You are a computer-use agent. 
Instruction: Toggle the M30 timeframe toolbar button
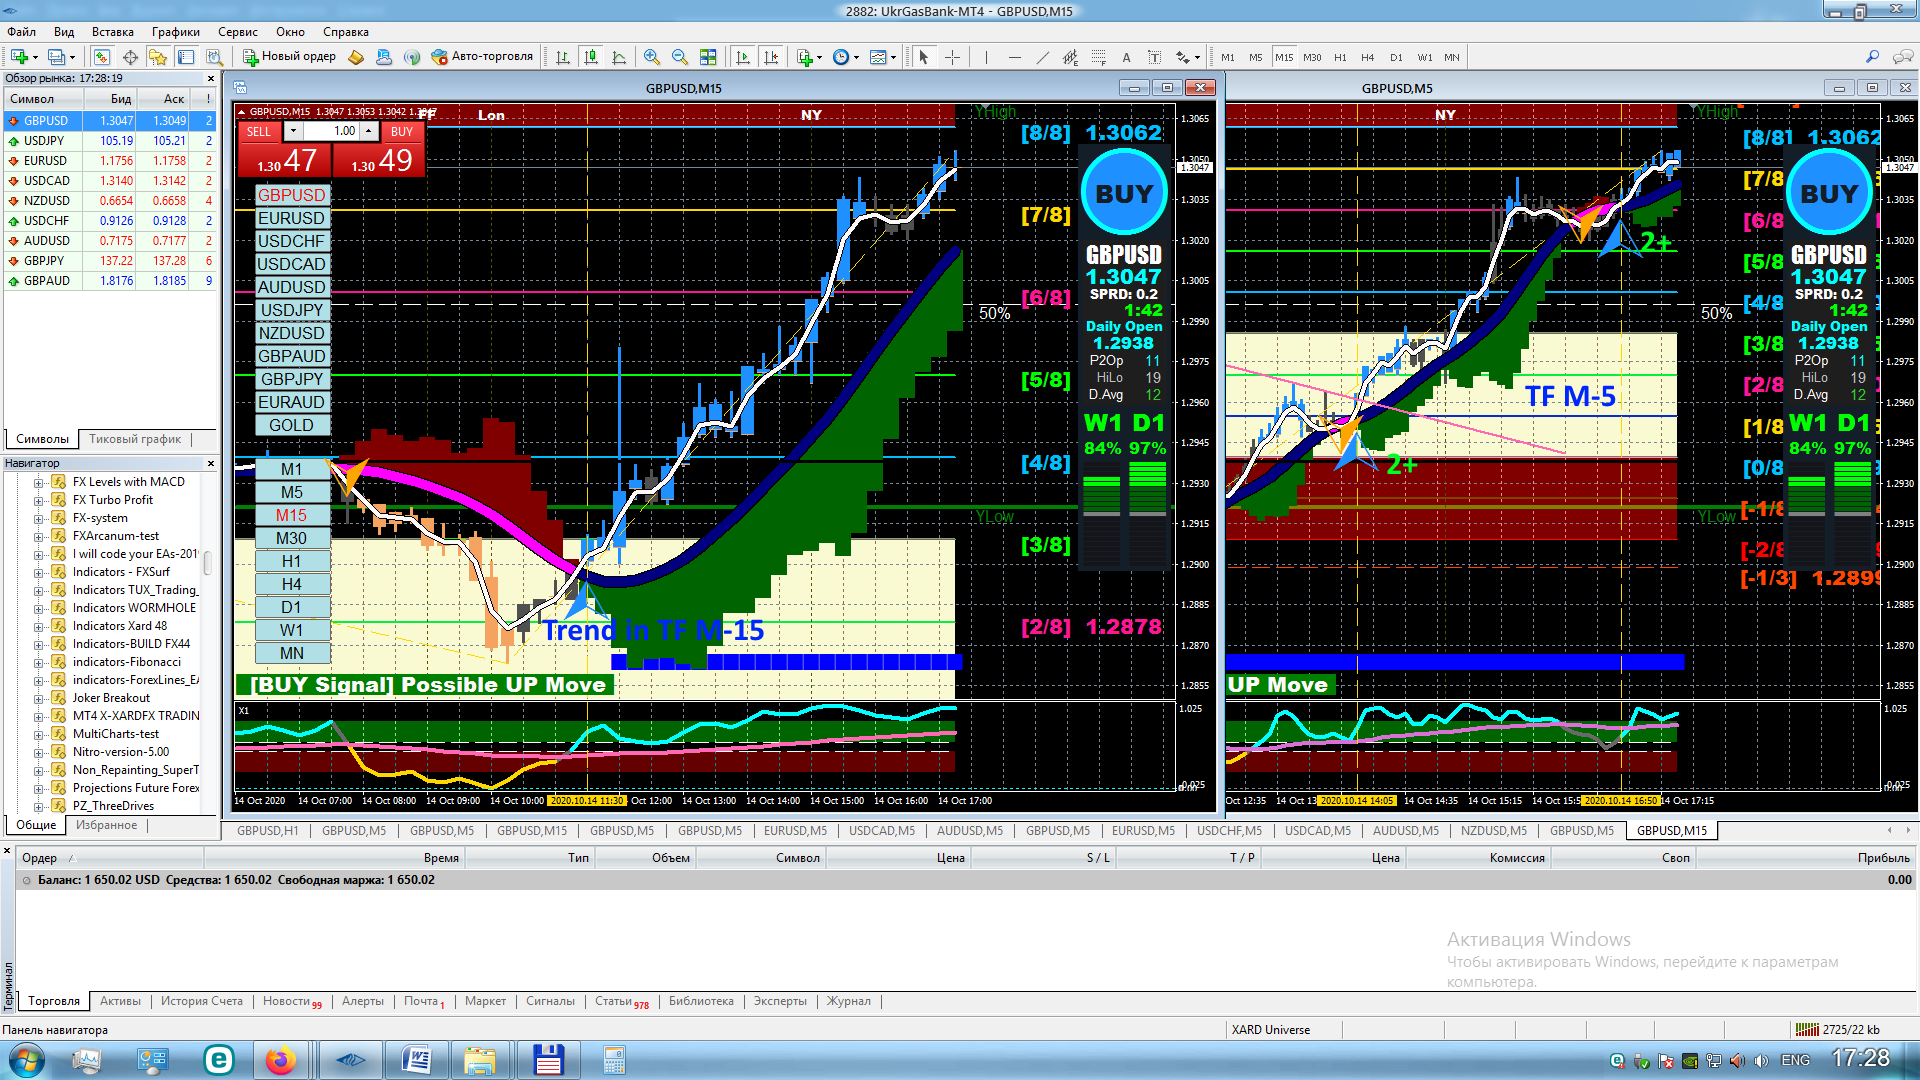(1312, 57)
